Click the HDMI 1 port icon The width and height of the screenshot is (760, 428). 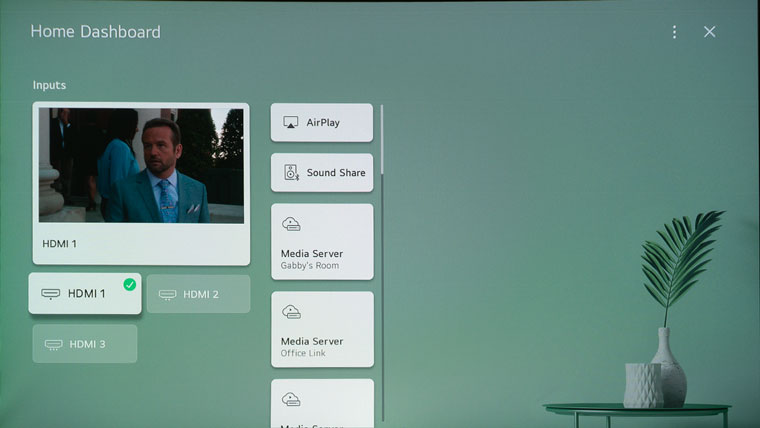pos(50,294)
